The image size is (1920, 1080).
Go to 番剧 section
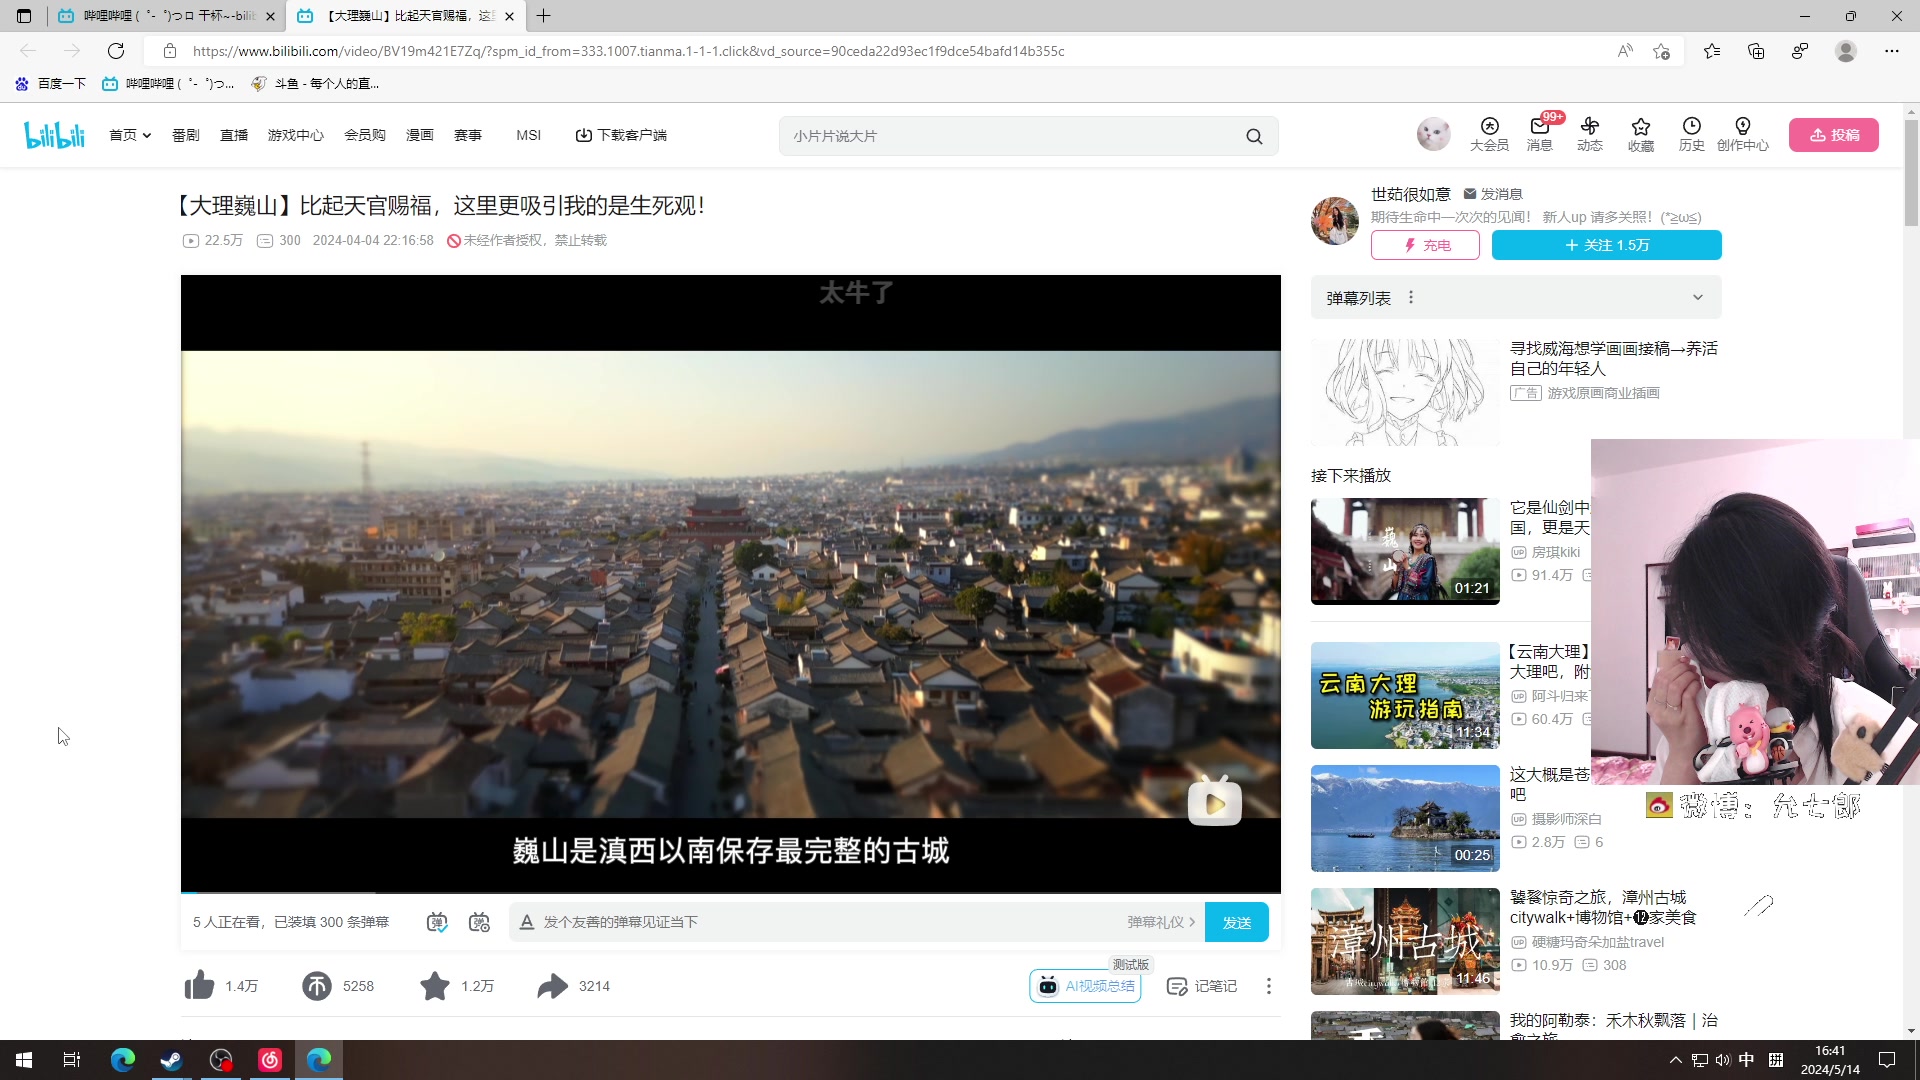[186, 135]
